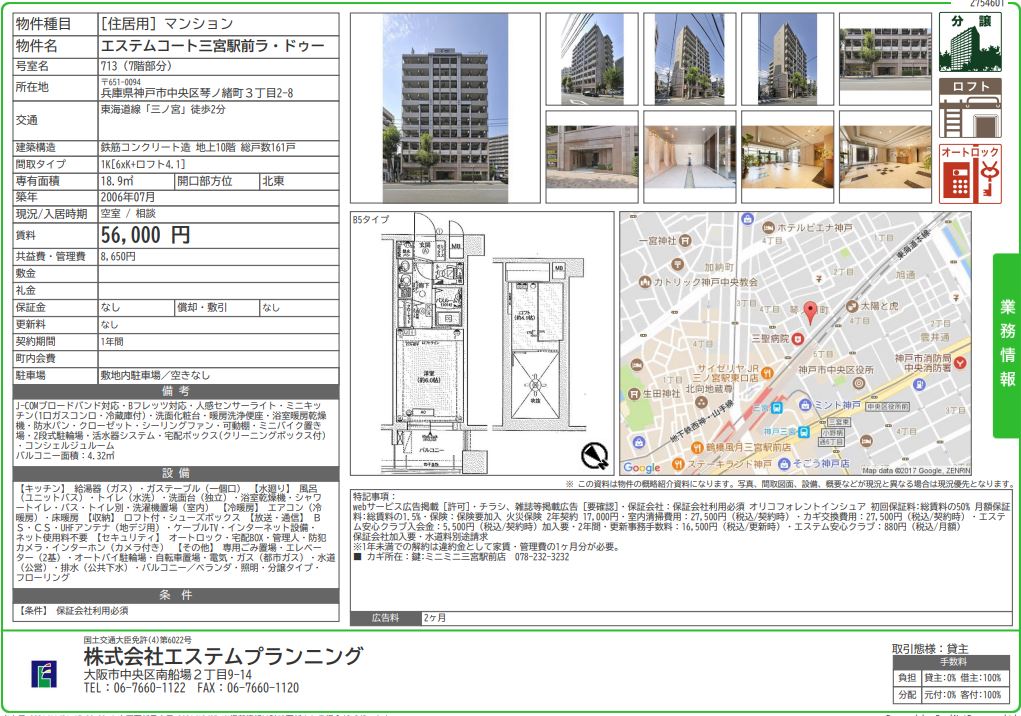Click the 分譲 condominium badge icon
1021x716 pixels.
tap(970, 43)
